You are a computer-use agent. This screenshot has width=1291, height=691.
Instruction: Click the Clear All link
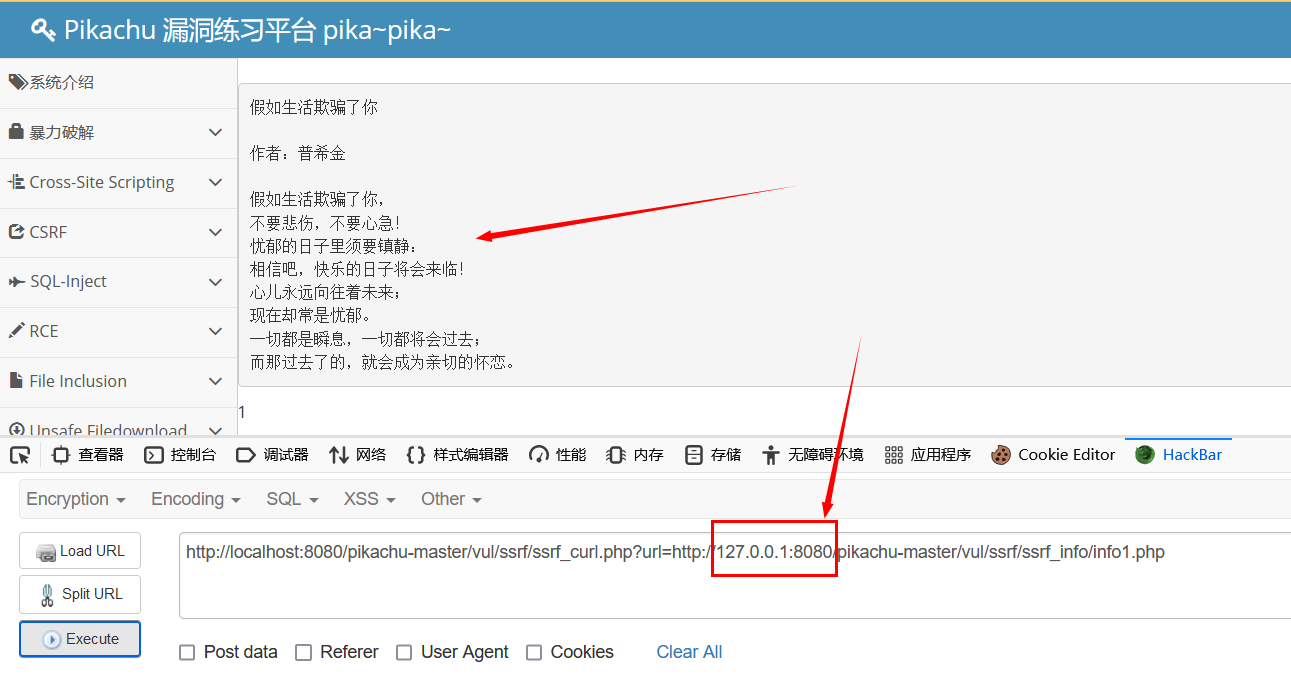[689, 652]
